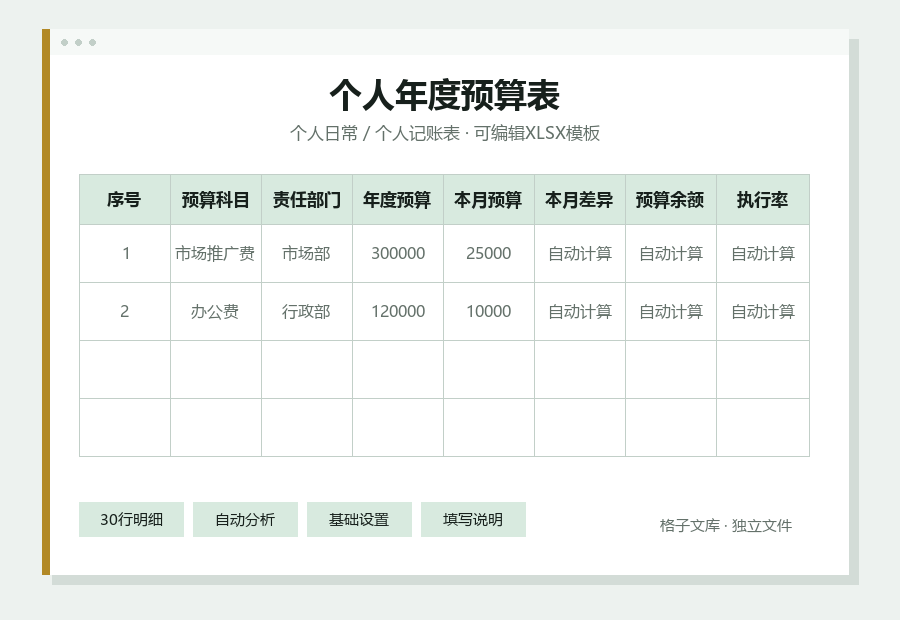Click the row number 1 cell
This screenshot has width=900, height=620.
point(125,253)
